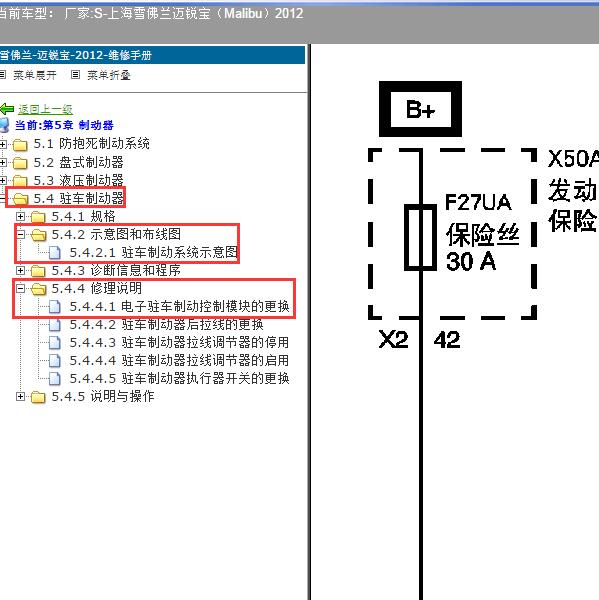
Task: Expand the 5.3 液压制动器 node
Action: 3,180
